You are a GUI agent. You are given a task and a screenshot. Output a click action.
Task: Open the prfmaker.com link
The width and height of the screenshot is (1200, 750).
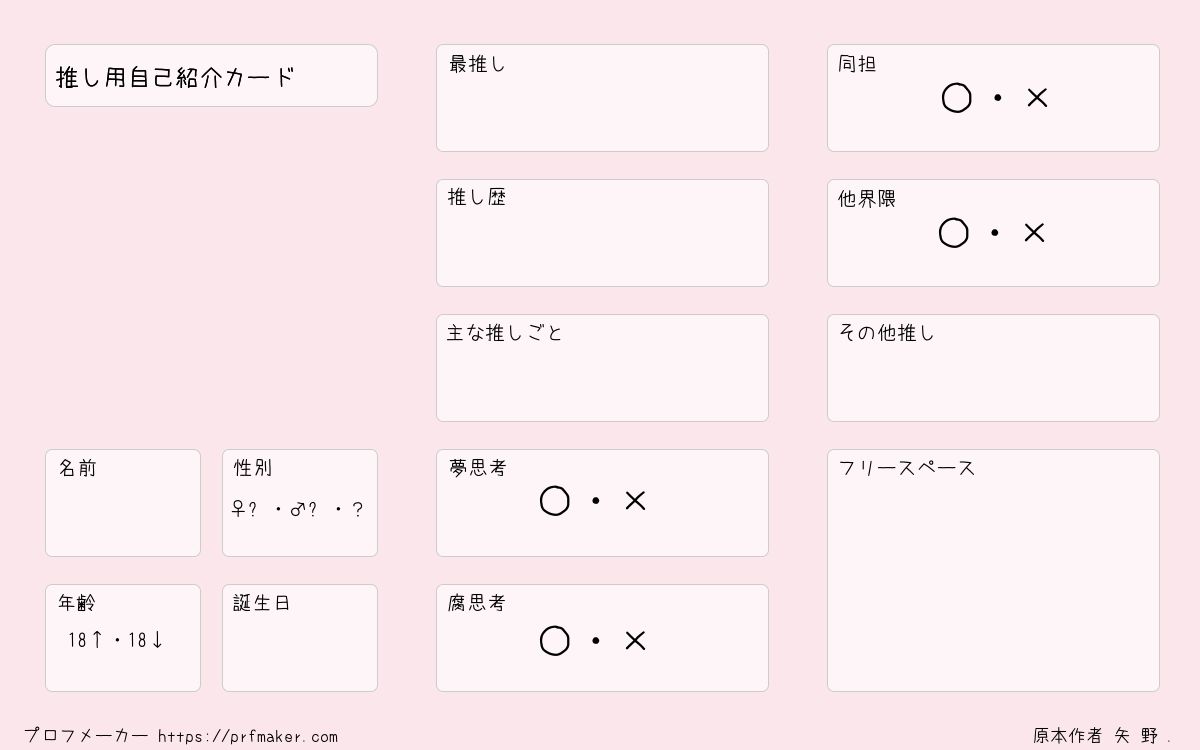point(248,737)
